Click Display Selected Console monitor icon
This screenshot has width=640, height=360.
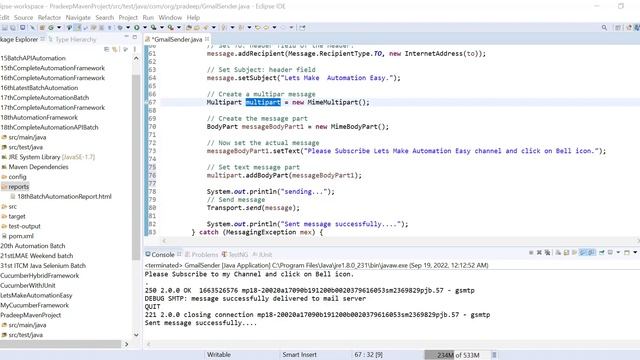(610, 253)
